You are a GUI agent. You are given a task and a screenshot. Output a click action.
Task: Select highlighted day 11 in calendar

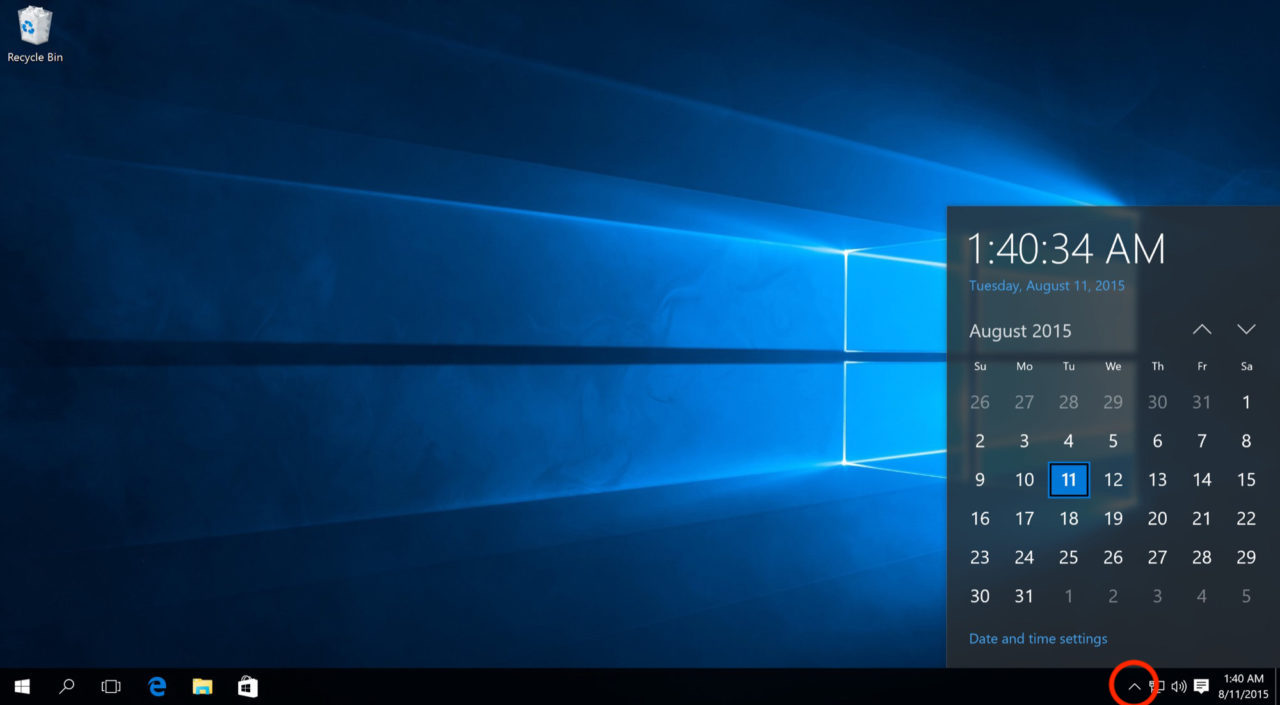[1069, 480]
